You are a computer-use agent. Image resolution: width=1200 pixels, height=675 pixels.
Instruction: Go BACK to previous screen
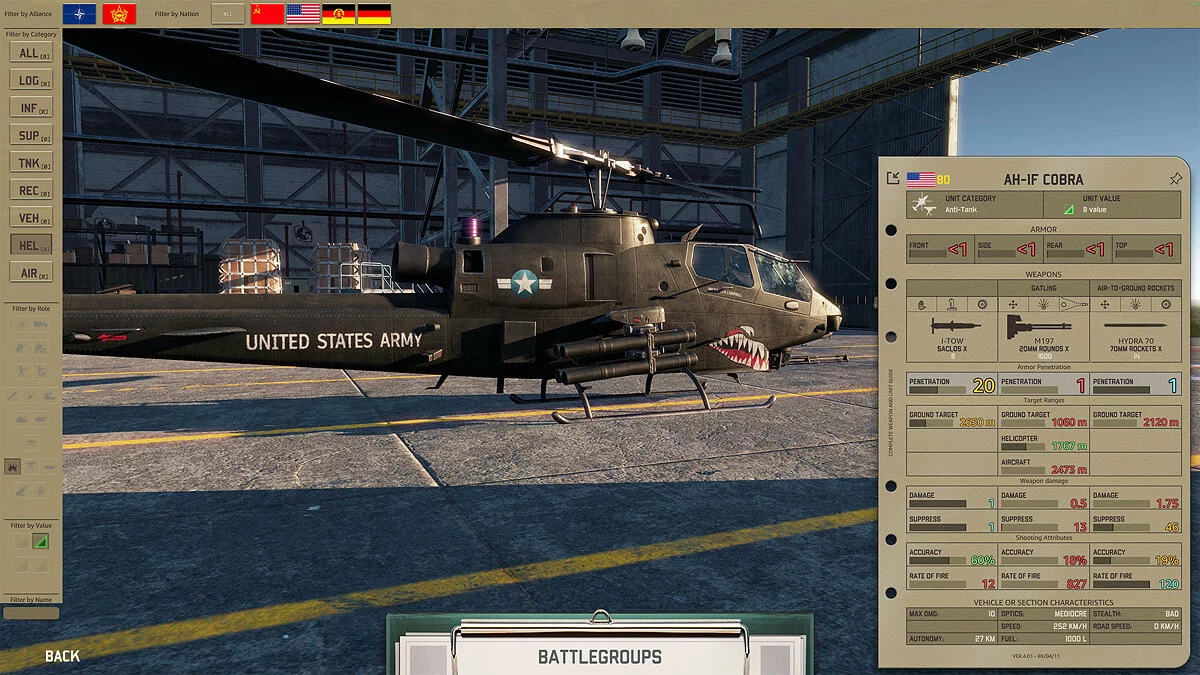point(62,656)
